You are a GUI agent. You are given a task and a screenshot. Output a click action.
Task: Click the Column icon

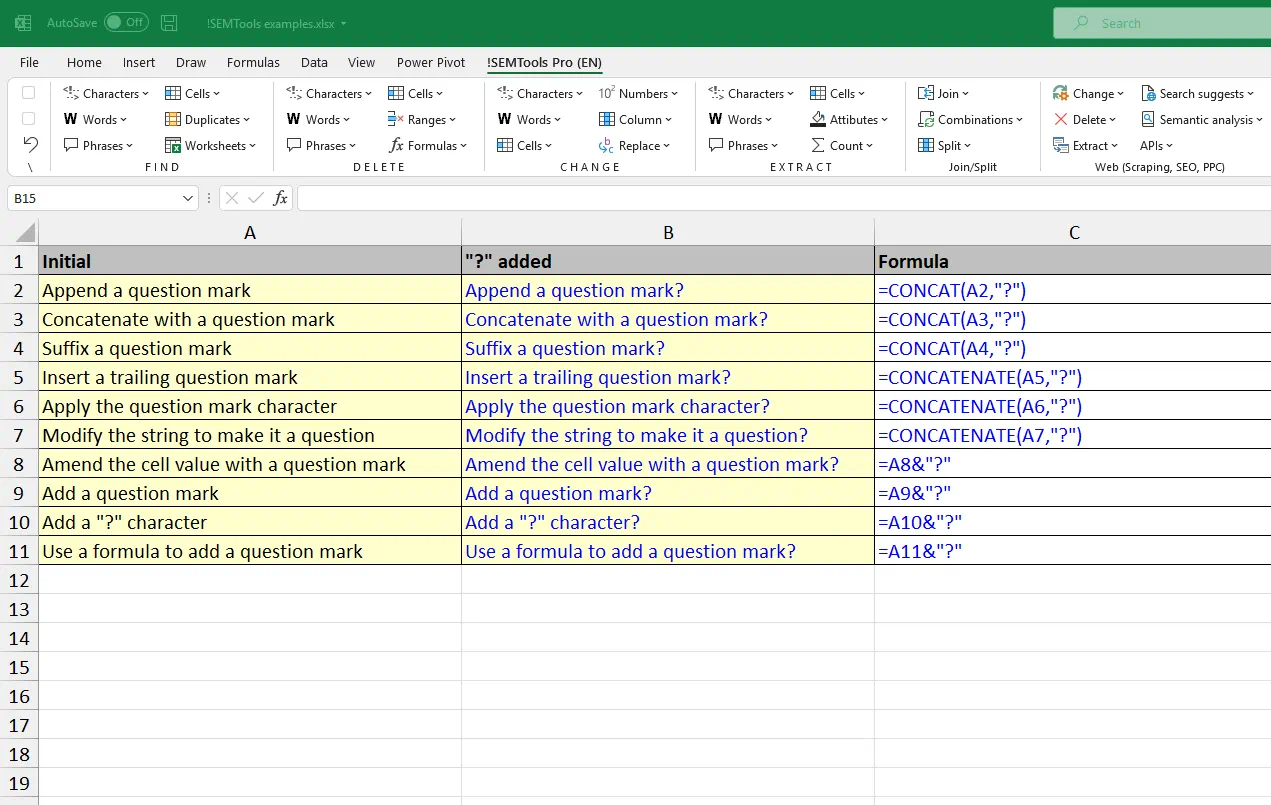coord(607,119)
